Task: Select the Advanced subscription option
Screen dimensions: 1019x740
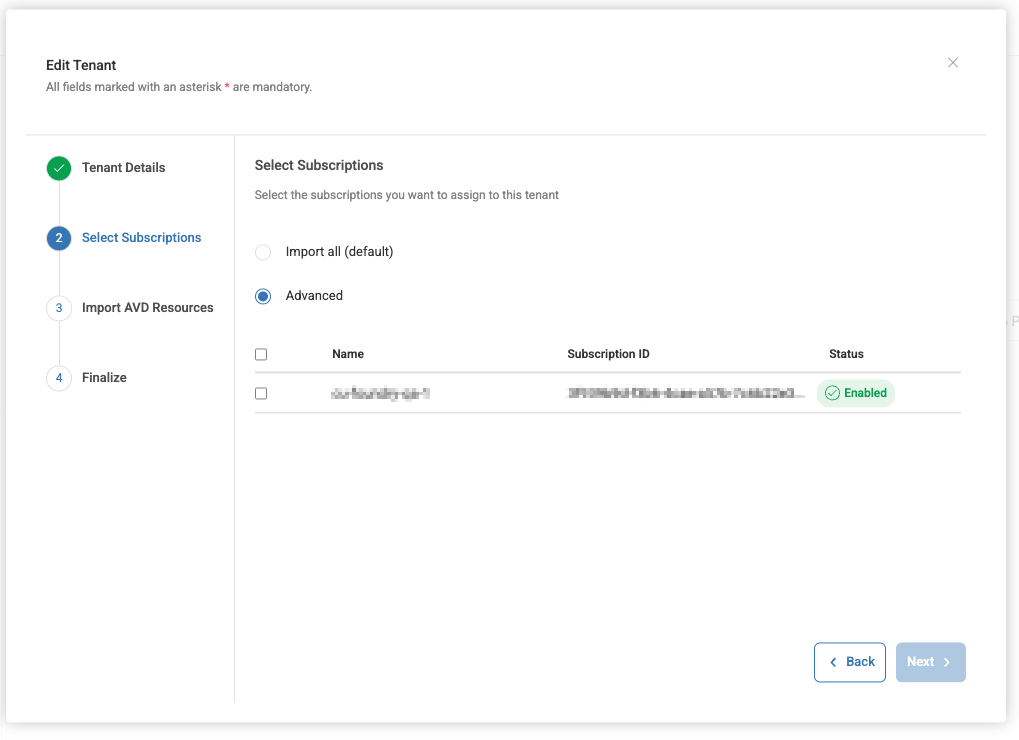Action: (x=262, y=296)
